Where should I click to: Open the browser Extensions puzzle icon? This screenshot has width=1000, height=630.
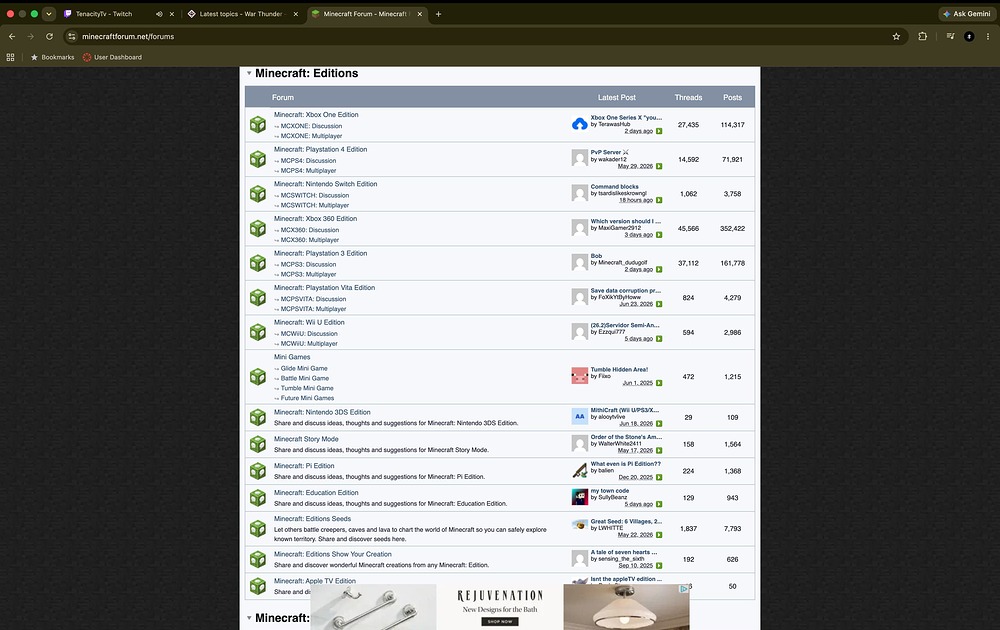922,36
